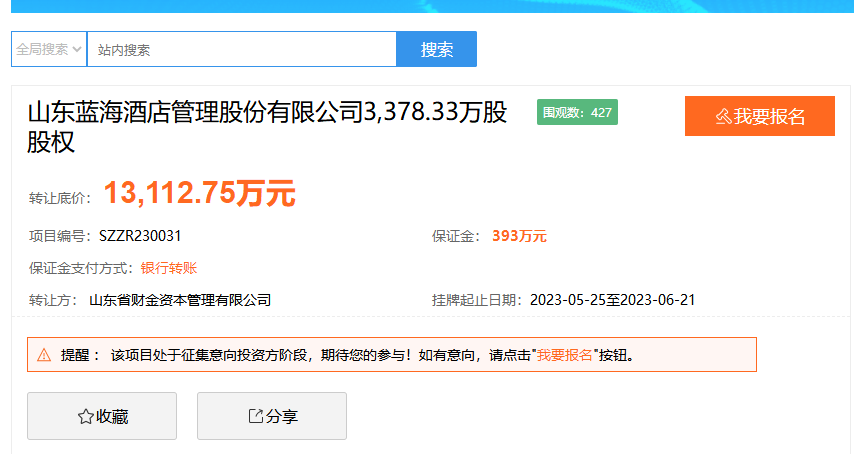Click the orange 我要报名 button
This screenshot has height=454, width=854.
pyautogui.click(x=760, y=116)
